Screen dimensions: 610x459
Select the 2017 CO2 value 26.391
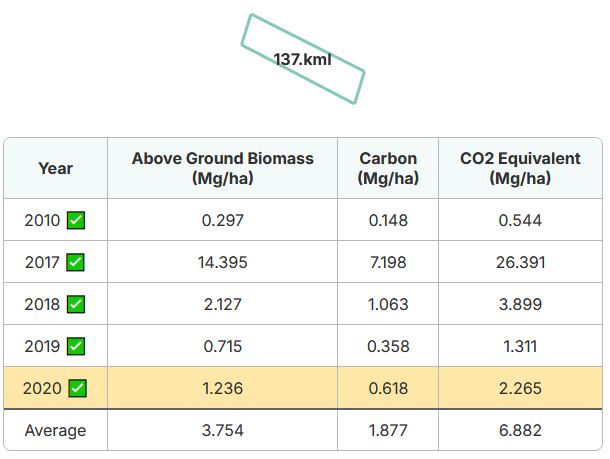520,262
